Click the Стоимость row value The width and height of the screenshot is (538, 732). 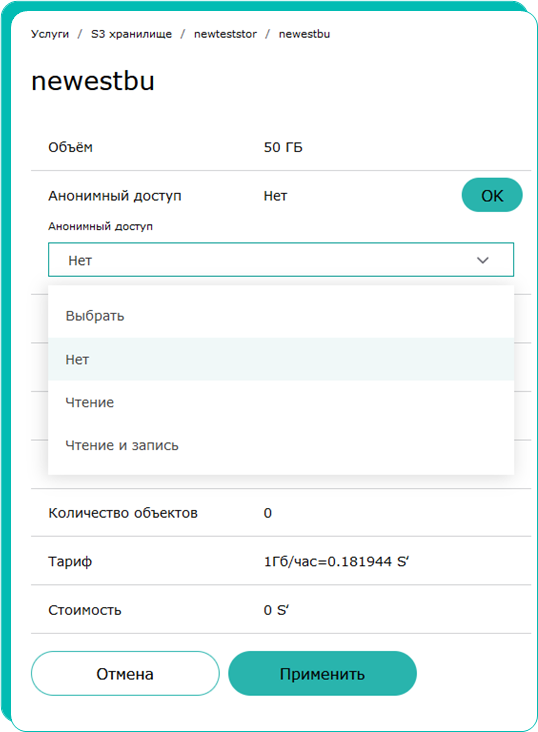point(276,610)
